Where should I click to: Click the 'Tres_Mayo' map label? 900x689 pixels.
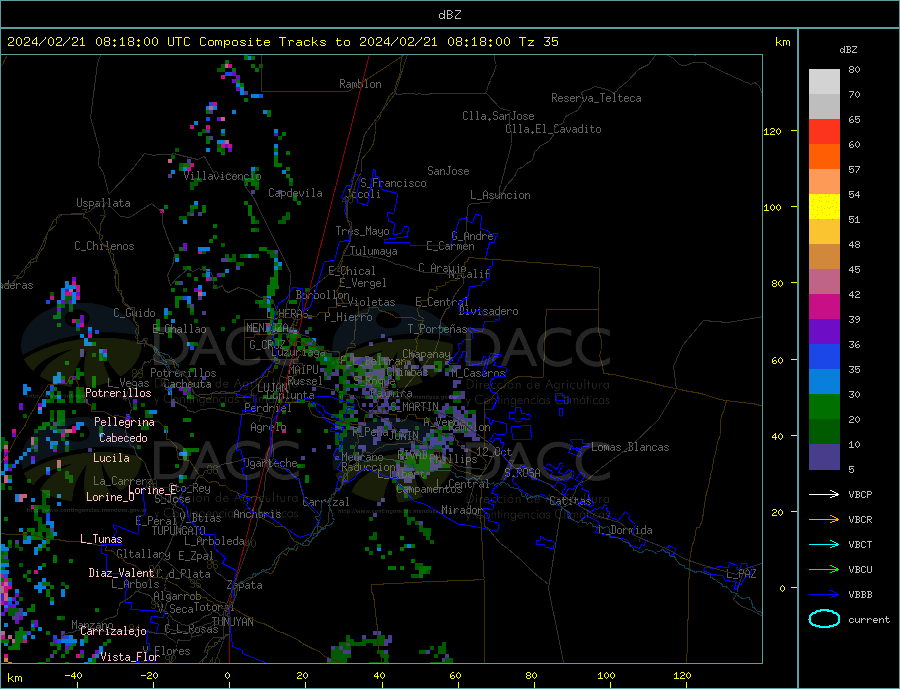362,231
